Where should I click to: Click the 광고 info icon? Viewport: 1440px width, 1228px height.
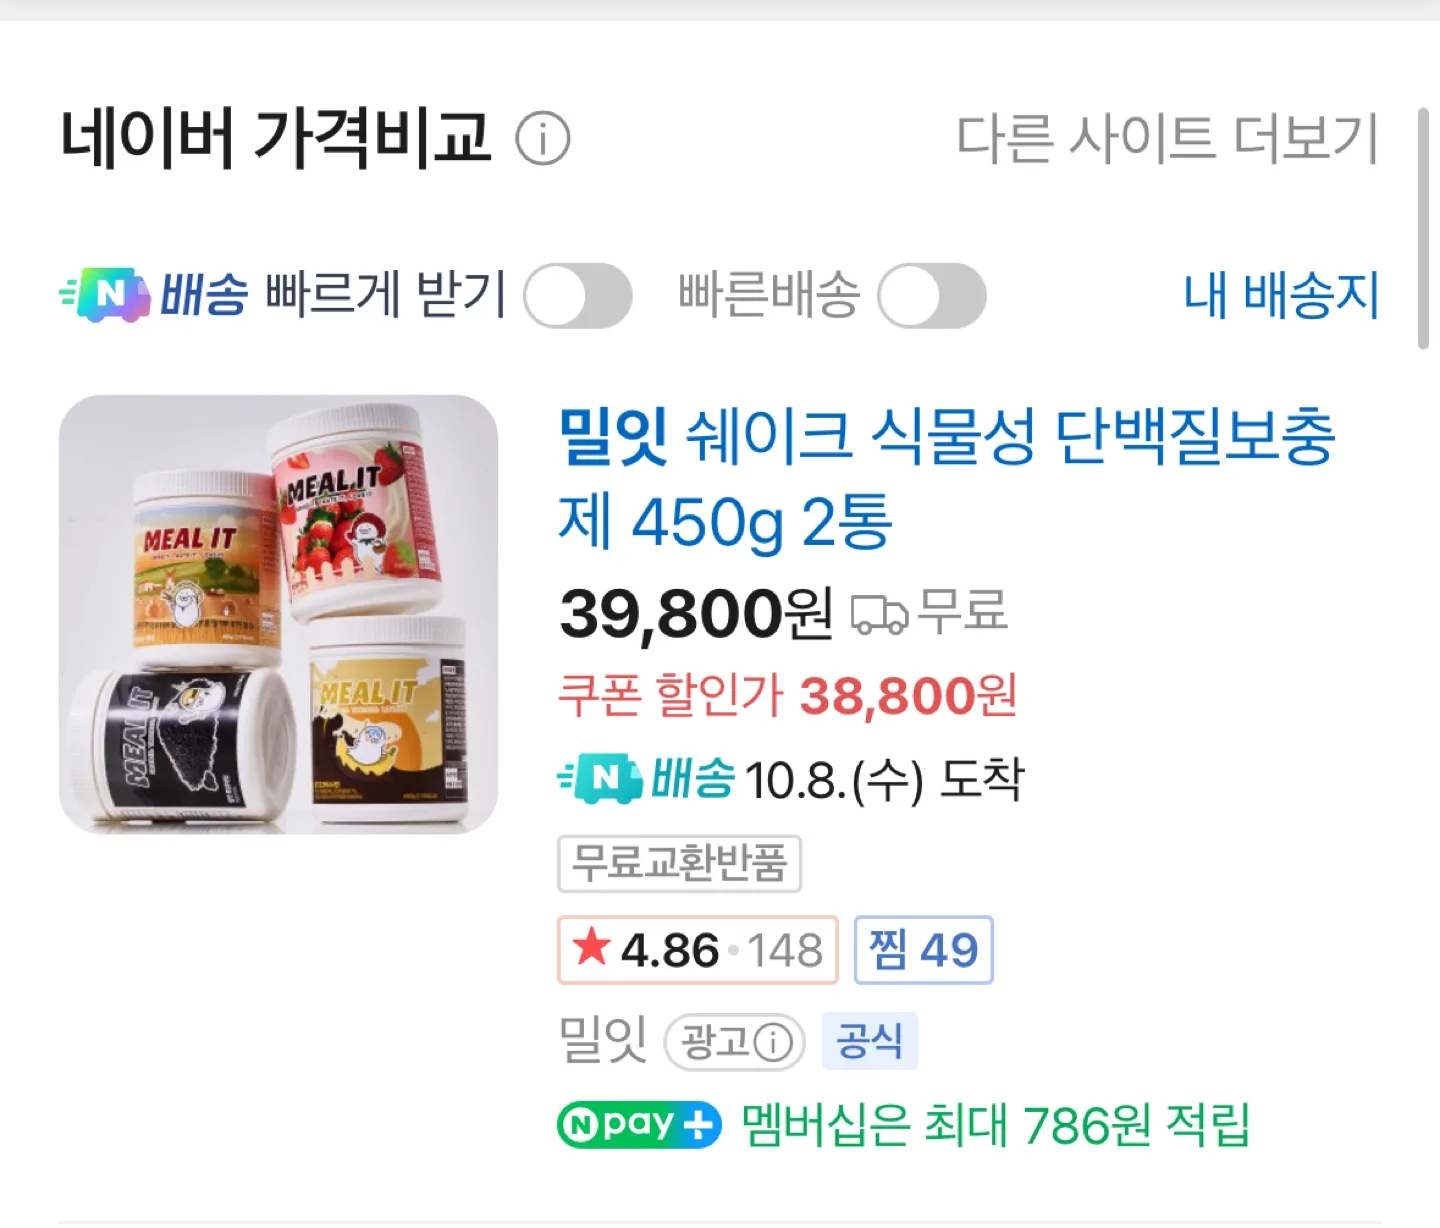(773, 1043)
